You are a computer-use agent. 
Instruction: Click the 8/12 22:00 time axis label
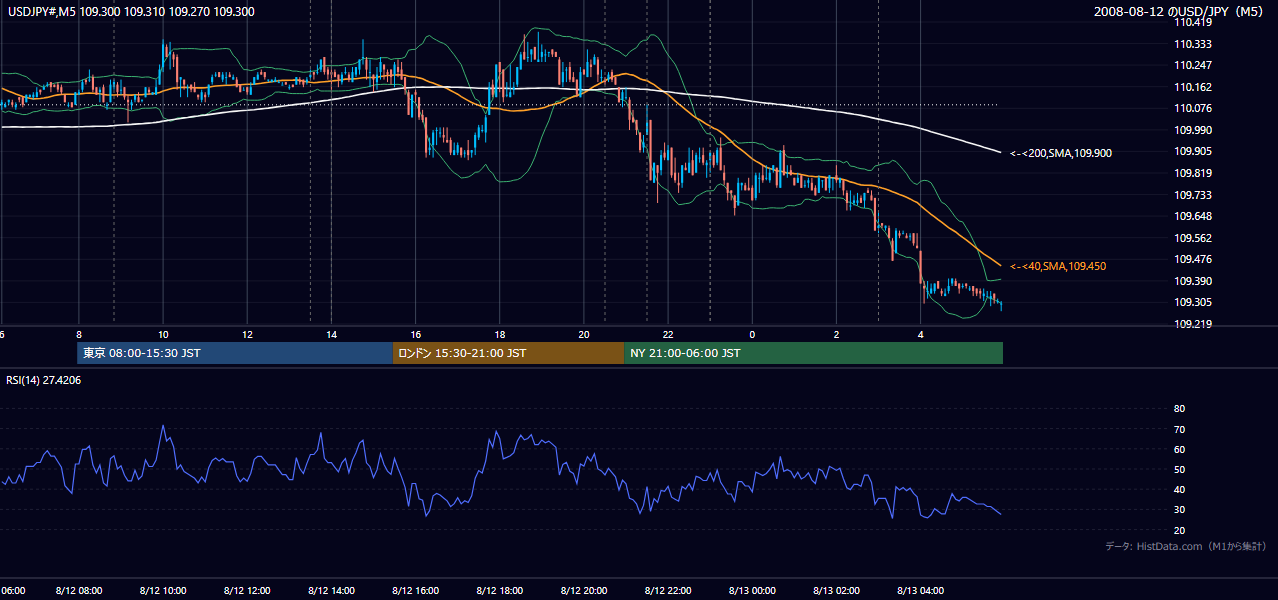(x=668, y=591)
